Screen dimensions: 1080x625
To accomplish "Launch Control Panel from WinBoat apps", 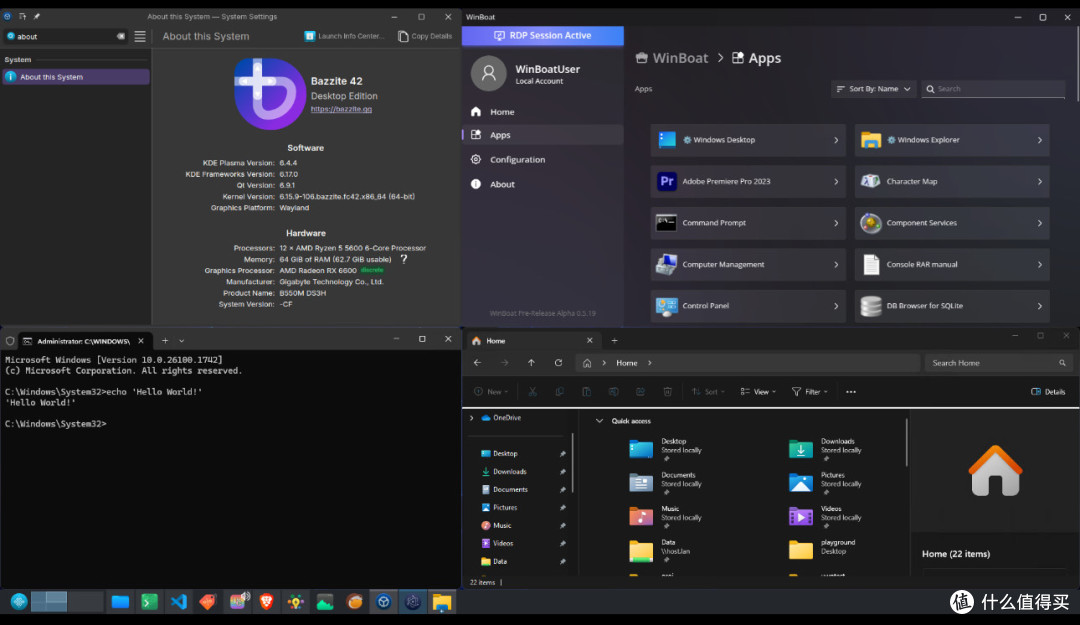I will point(748,305).
